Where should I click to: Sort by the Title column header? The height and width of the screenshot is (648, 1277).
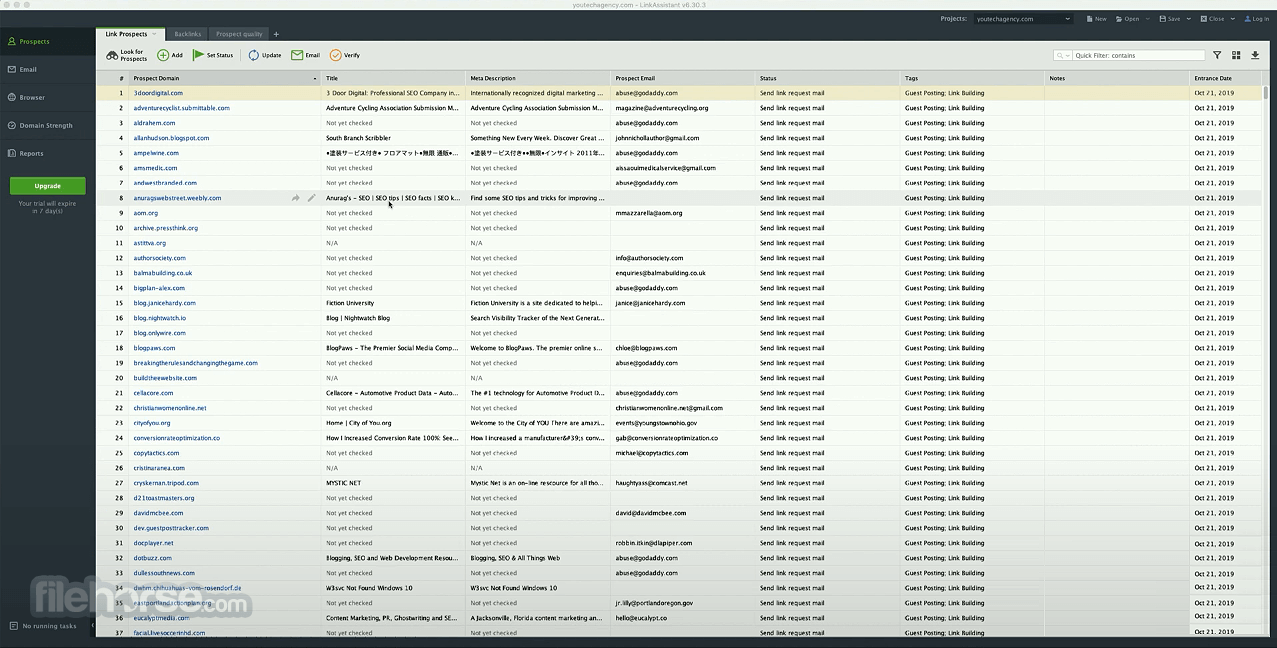tap(393, 78)
